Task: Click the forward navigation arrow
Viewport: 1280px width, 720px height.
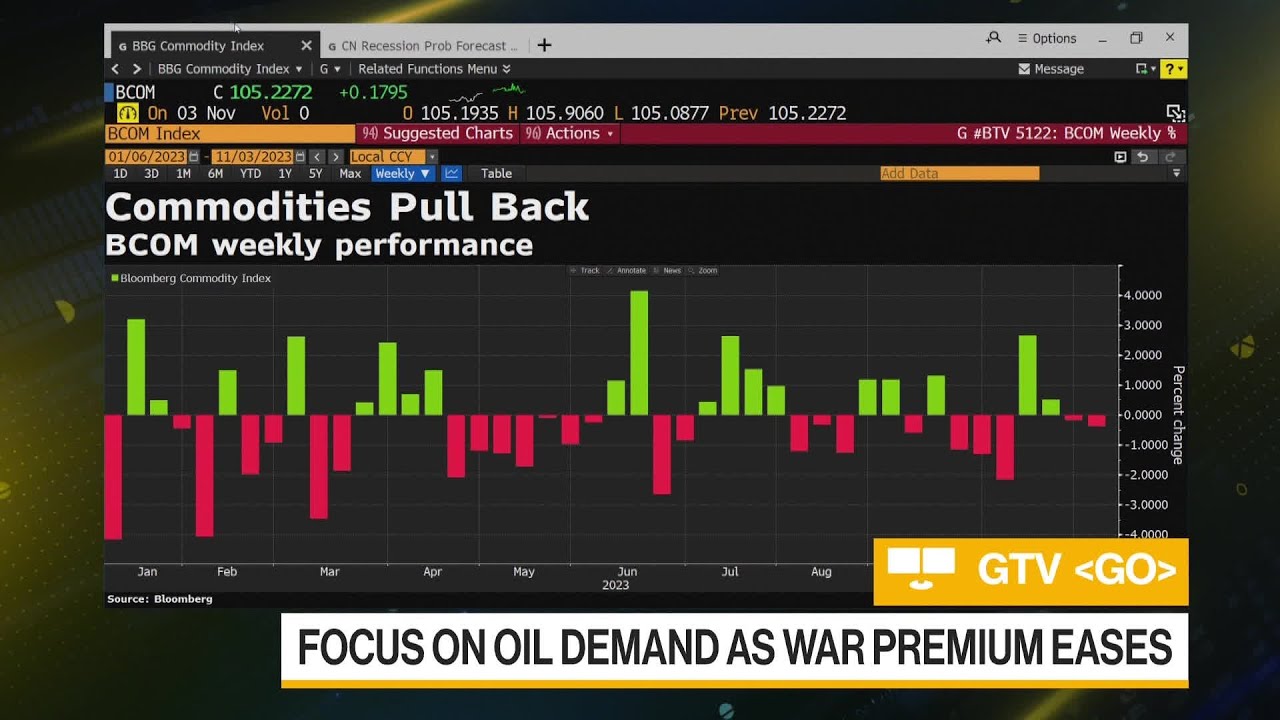Action: [x=137, y=69]
